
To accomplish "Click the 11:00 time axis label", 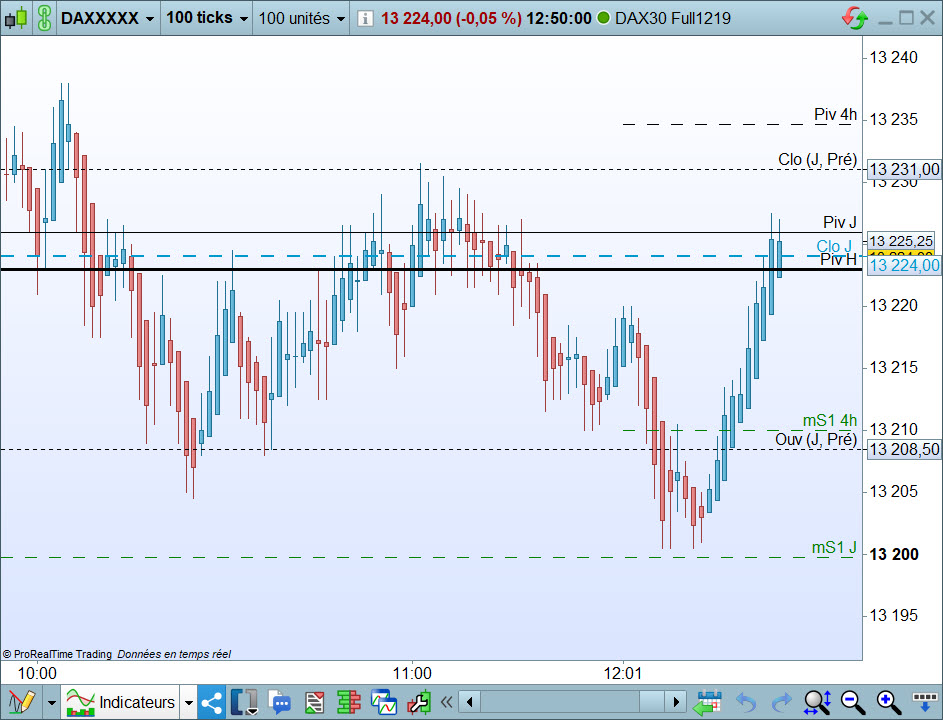I will (x=412, y=673).
